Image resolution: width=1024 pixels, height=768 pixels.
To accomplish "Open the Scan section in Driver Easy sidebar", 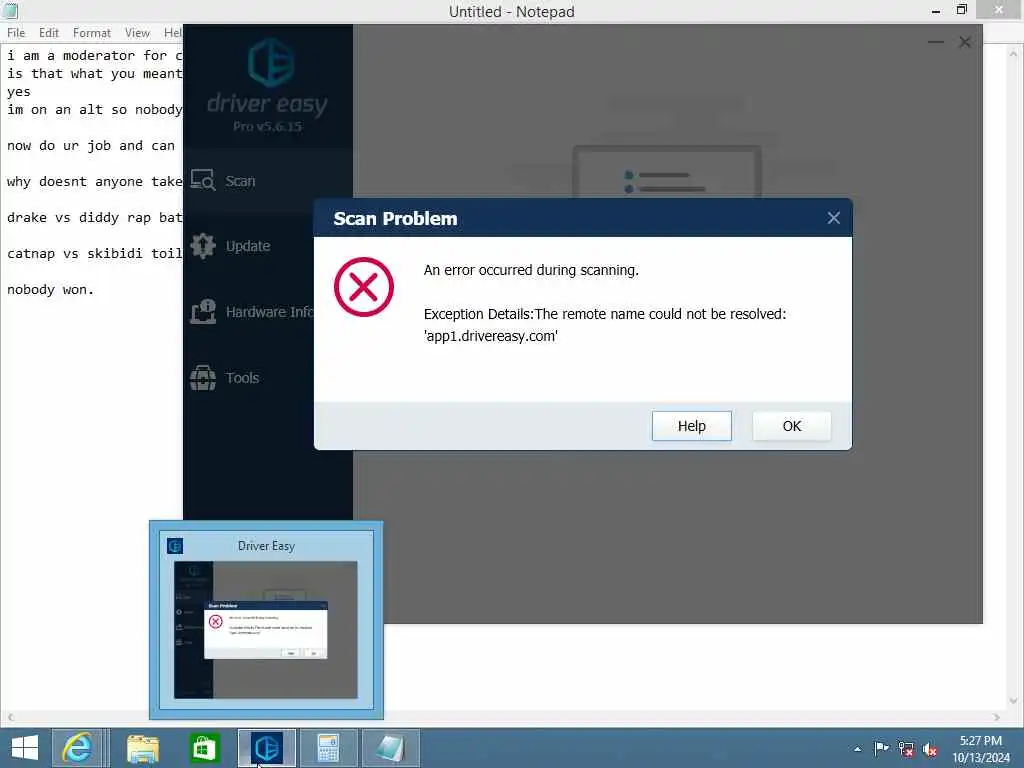I will [x=222, y=181].
